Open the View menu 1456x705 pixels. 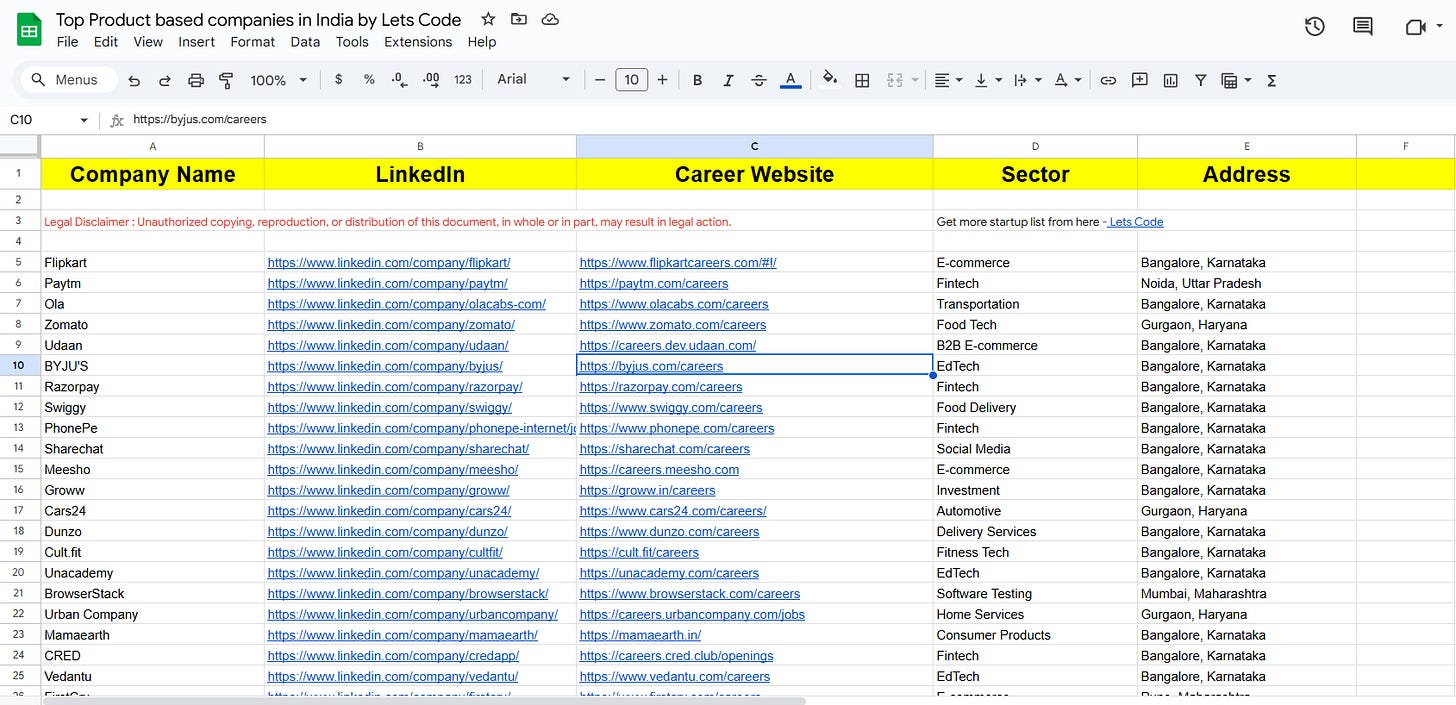(148, 42)
